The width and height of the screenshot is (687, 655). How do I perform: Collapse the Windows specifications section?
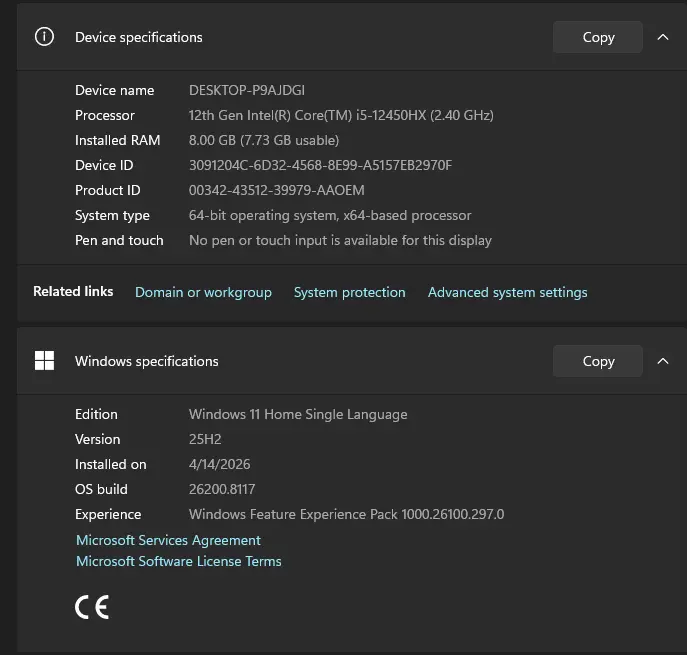click(x=663, y=361)
